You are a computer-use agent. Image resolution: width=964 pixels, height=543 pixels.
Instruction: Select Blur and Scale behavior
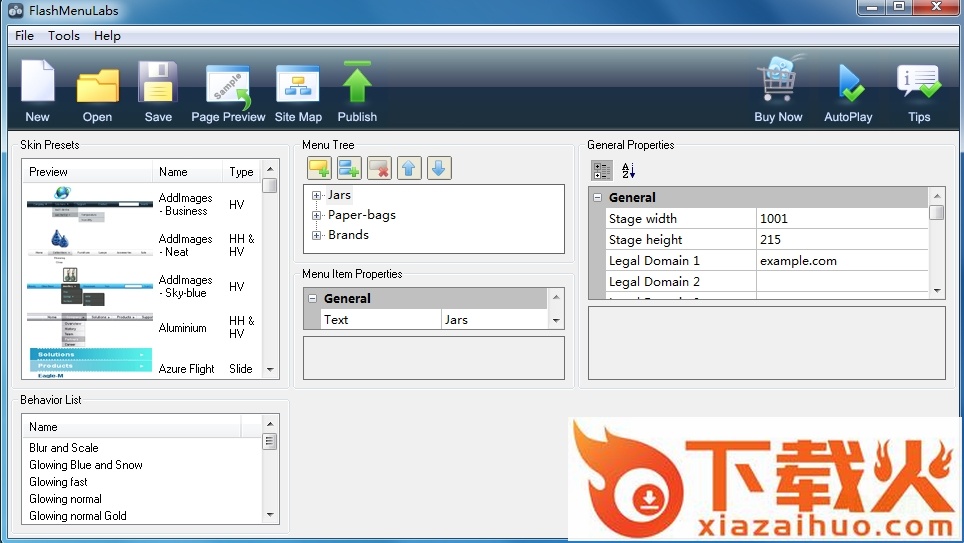(63, 448)
